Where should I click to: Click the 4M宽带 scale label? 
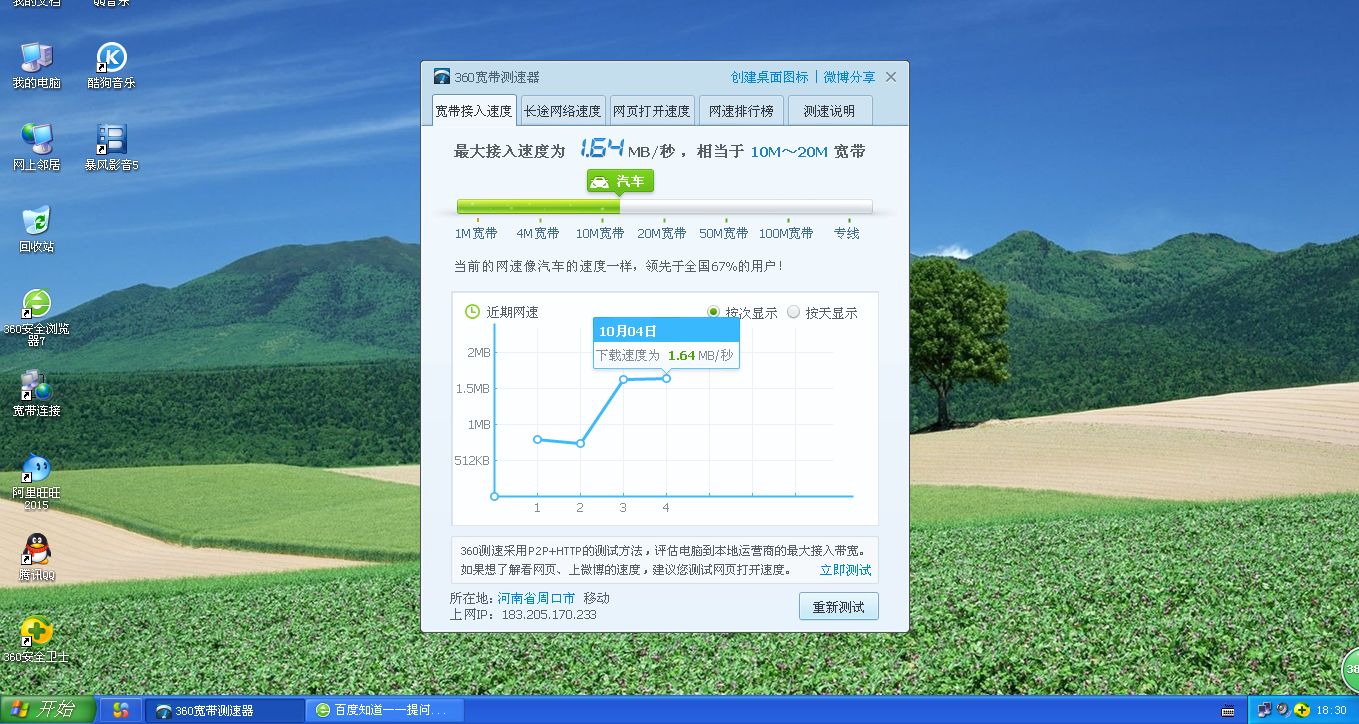(538, 233)
